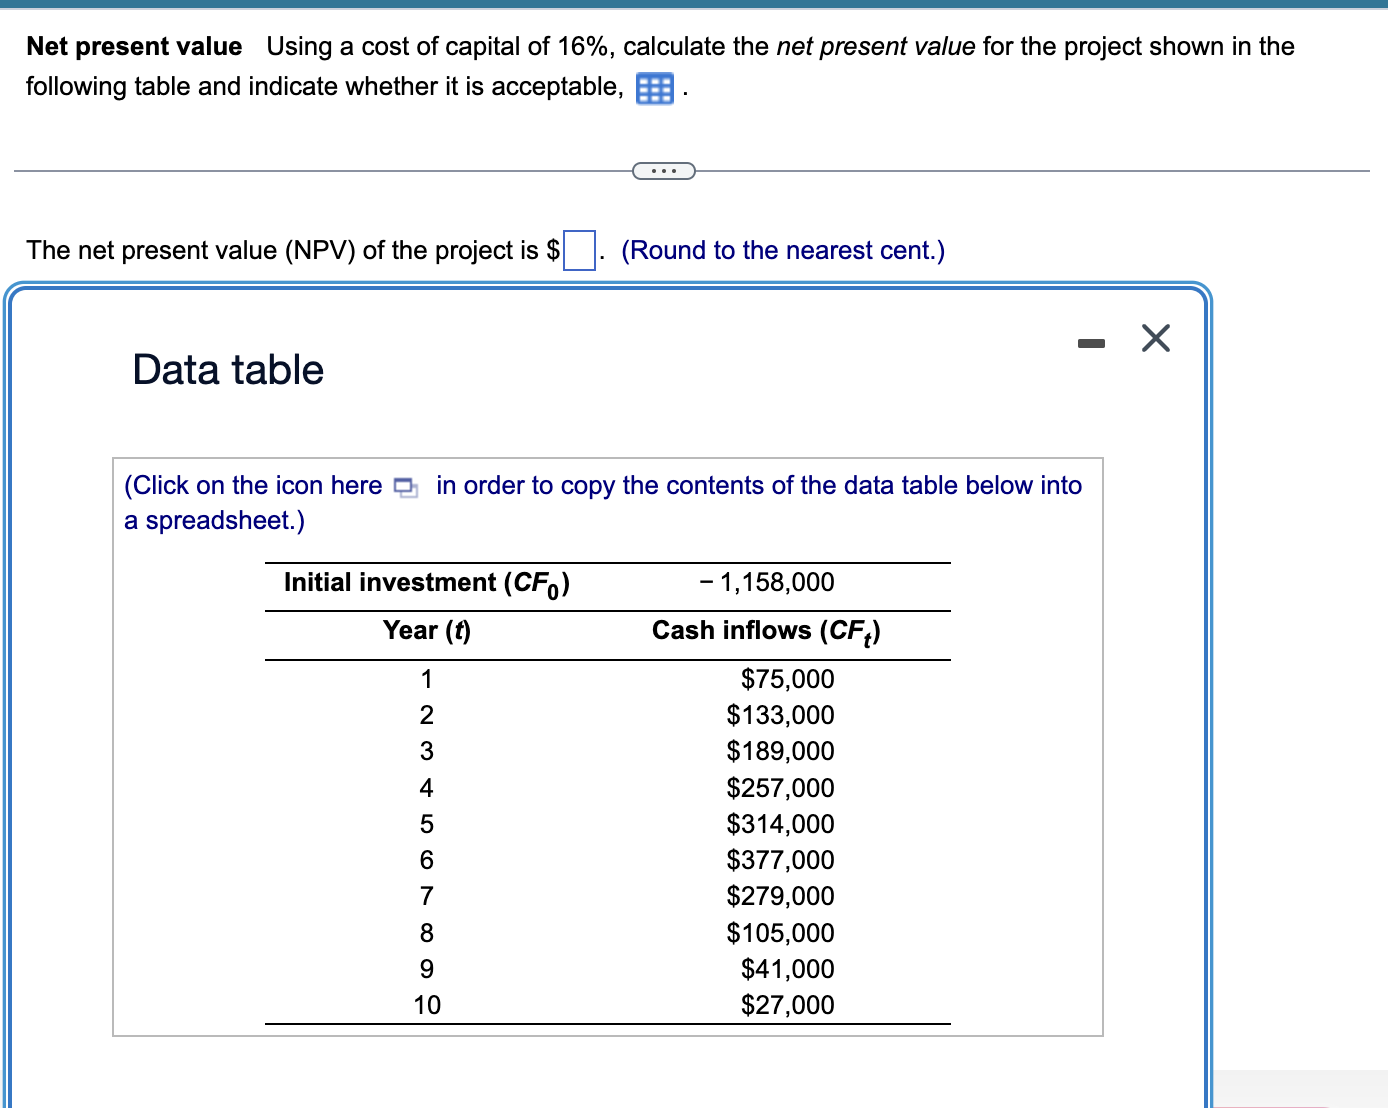Expand the ellipsis divider control
This screenshot has height=1108, width=1388.
(x=664, y=171)
